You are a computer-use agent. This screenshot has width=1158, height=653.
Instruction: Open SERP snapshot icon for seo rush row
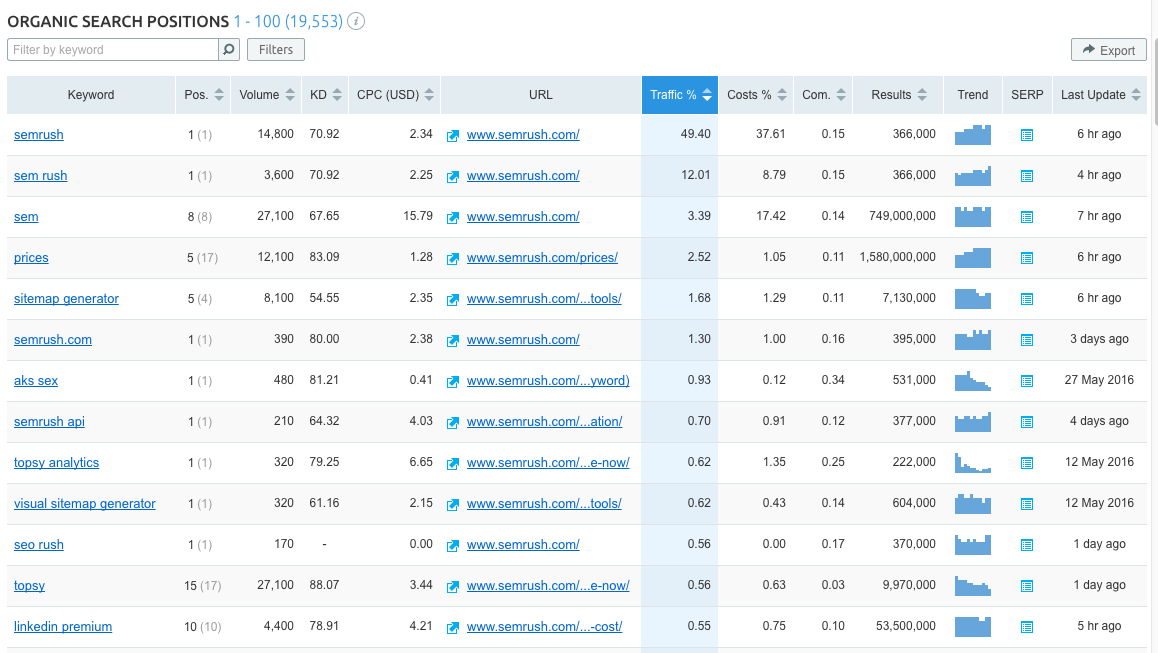[1026, 545]
